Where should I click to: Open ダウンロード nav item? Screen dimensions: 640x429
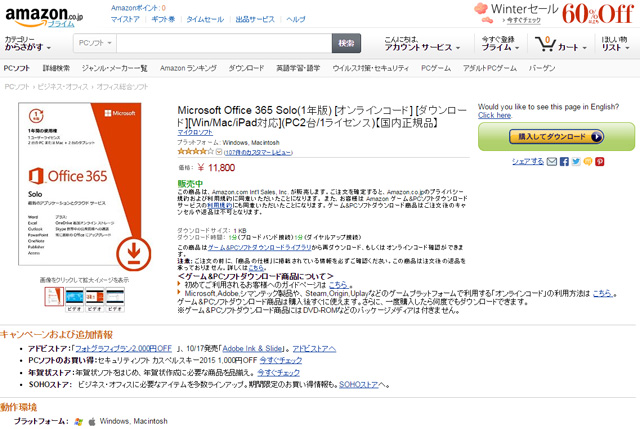tap(246, 68)
